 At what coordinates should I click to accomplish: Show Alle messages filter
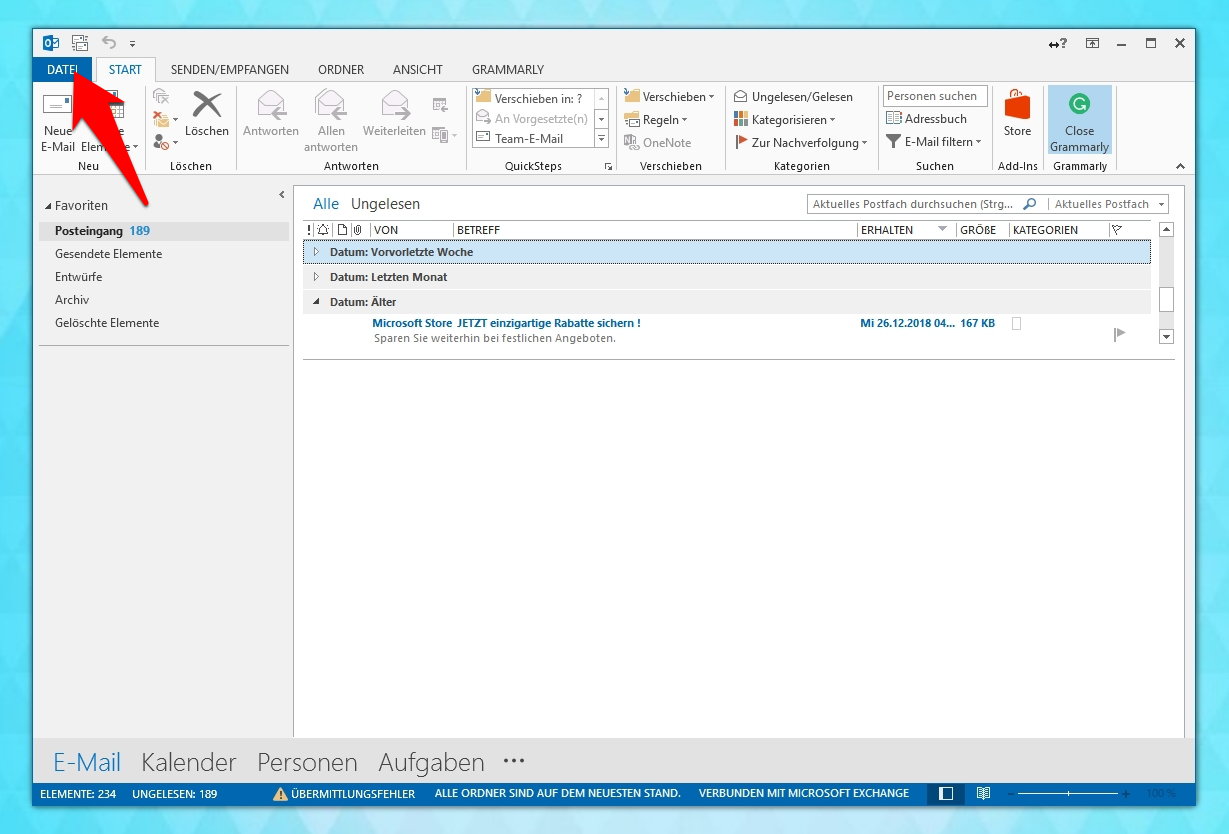326,204
